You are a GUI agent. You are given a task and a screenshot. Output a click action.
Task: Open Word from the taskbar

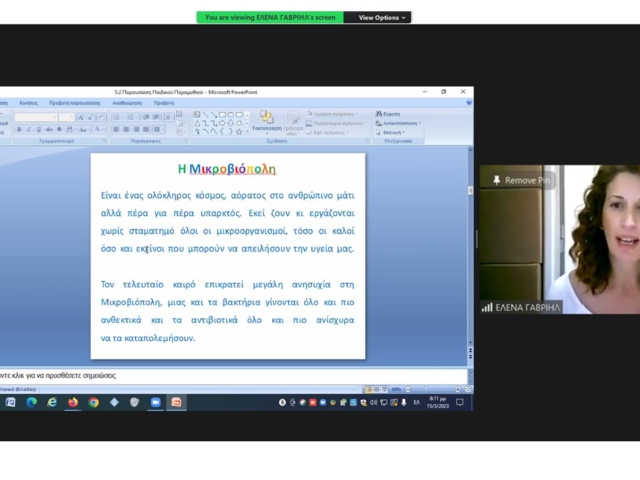click(x=11, y=402)
